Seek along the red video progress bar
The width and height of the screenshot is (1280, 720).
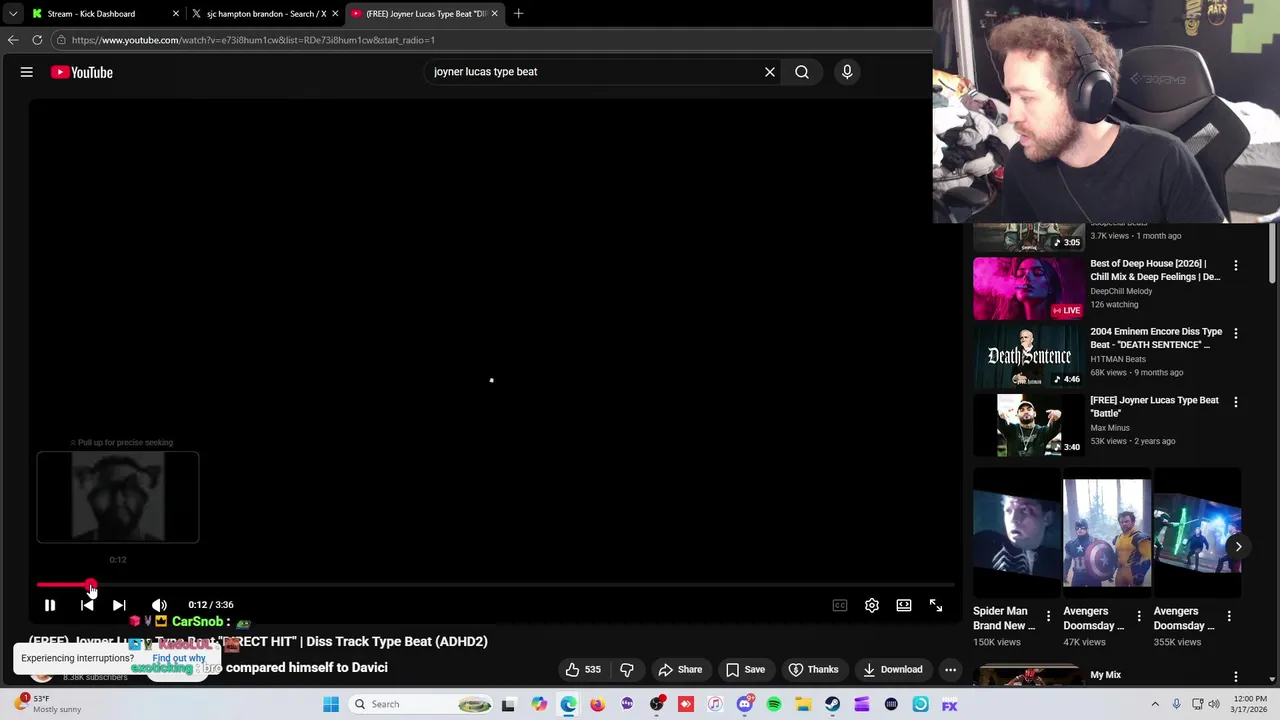click(x=495, y=585)
